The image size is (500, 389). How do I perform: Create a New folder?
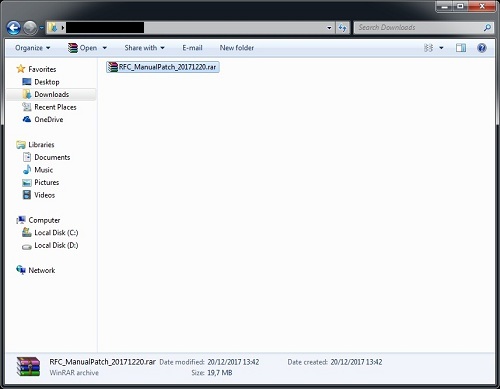point(237,48)
